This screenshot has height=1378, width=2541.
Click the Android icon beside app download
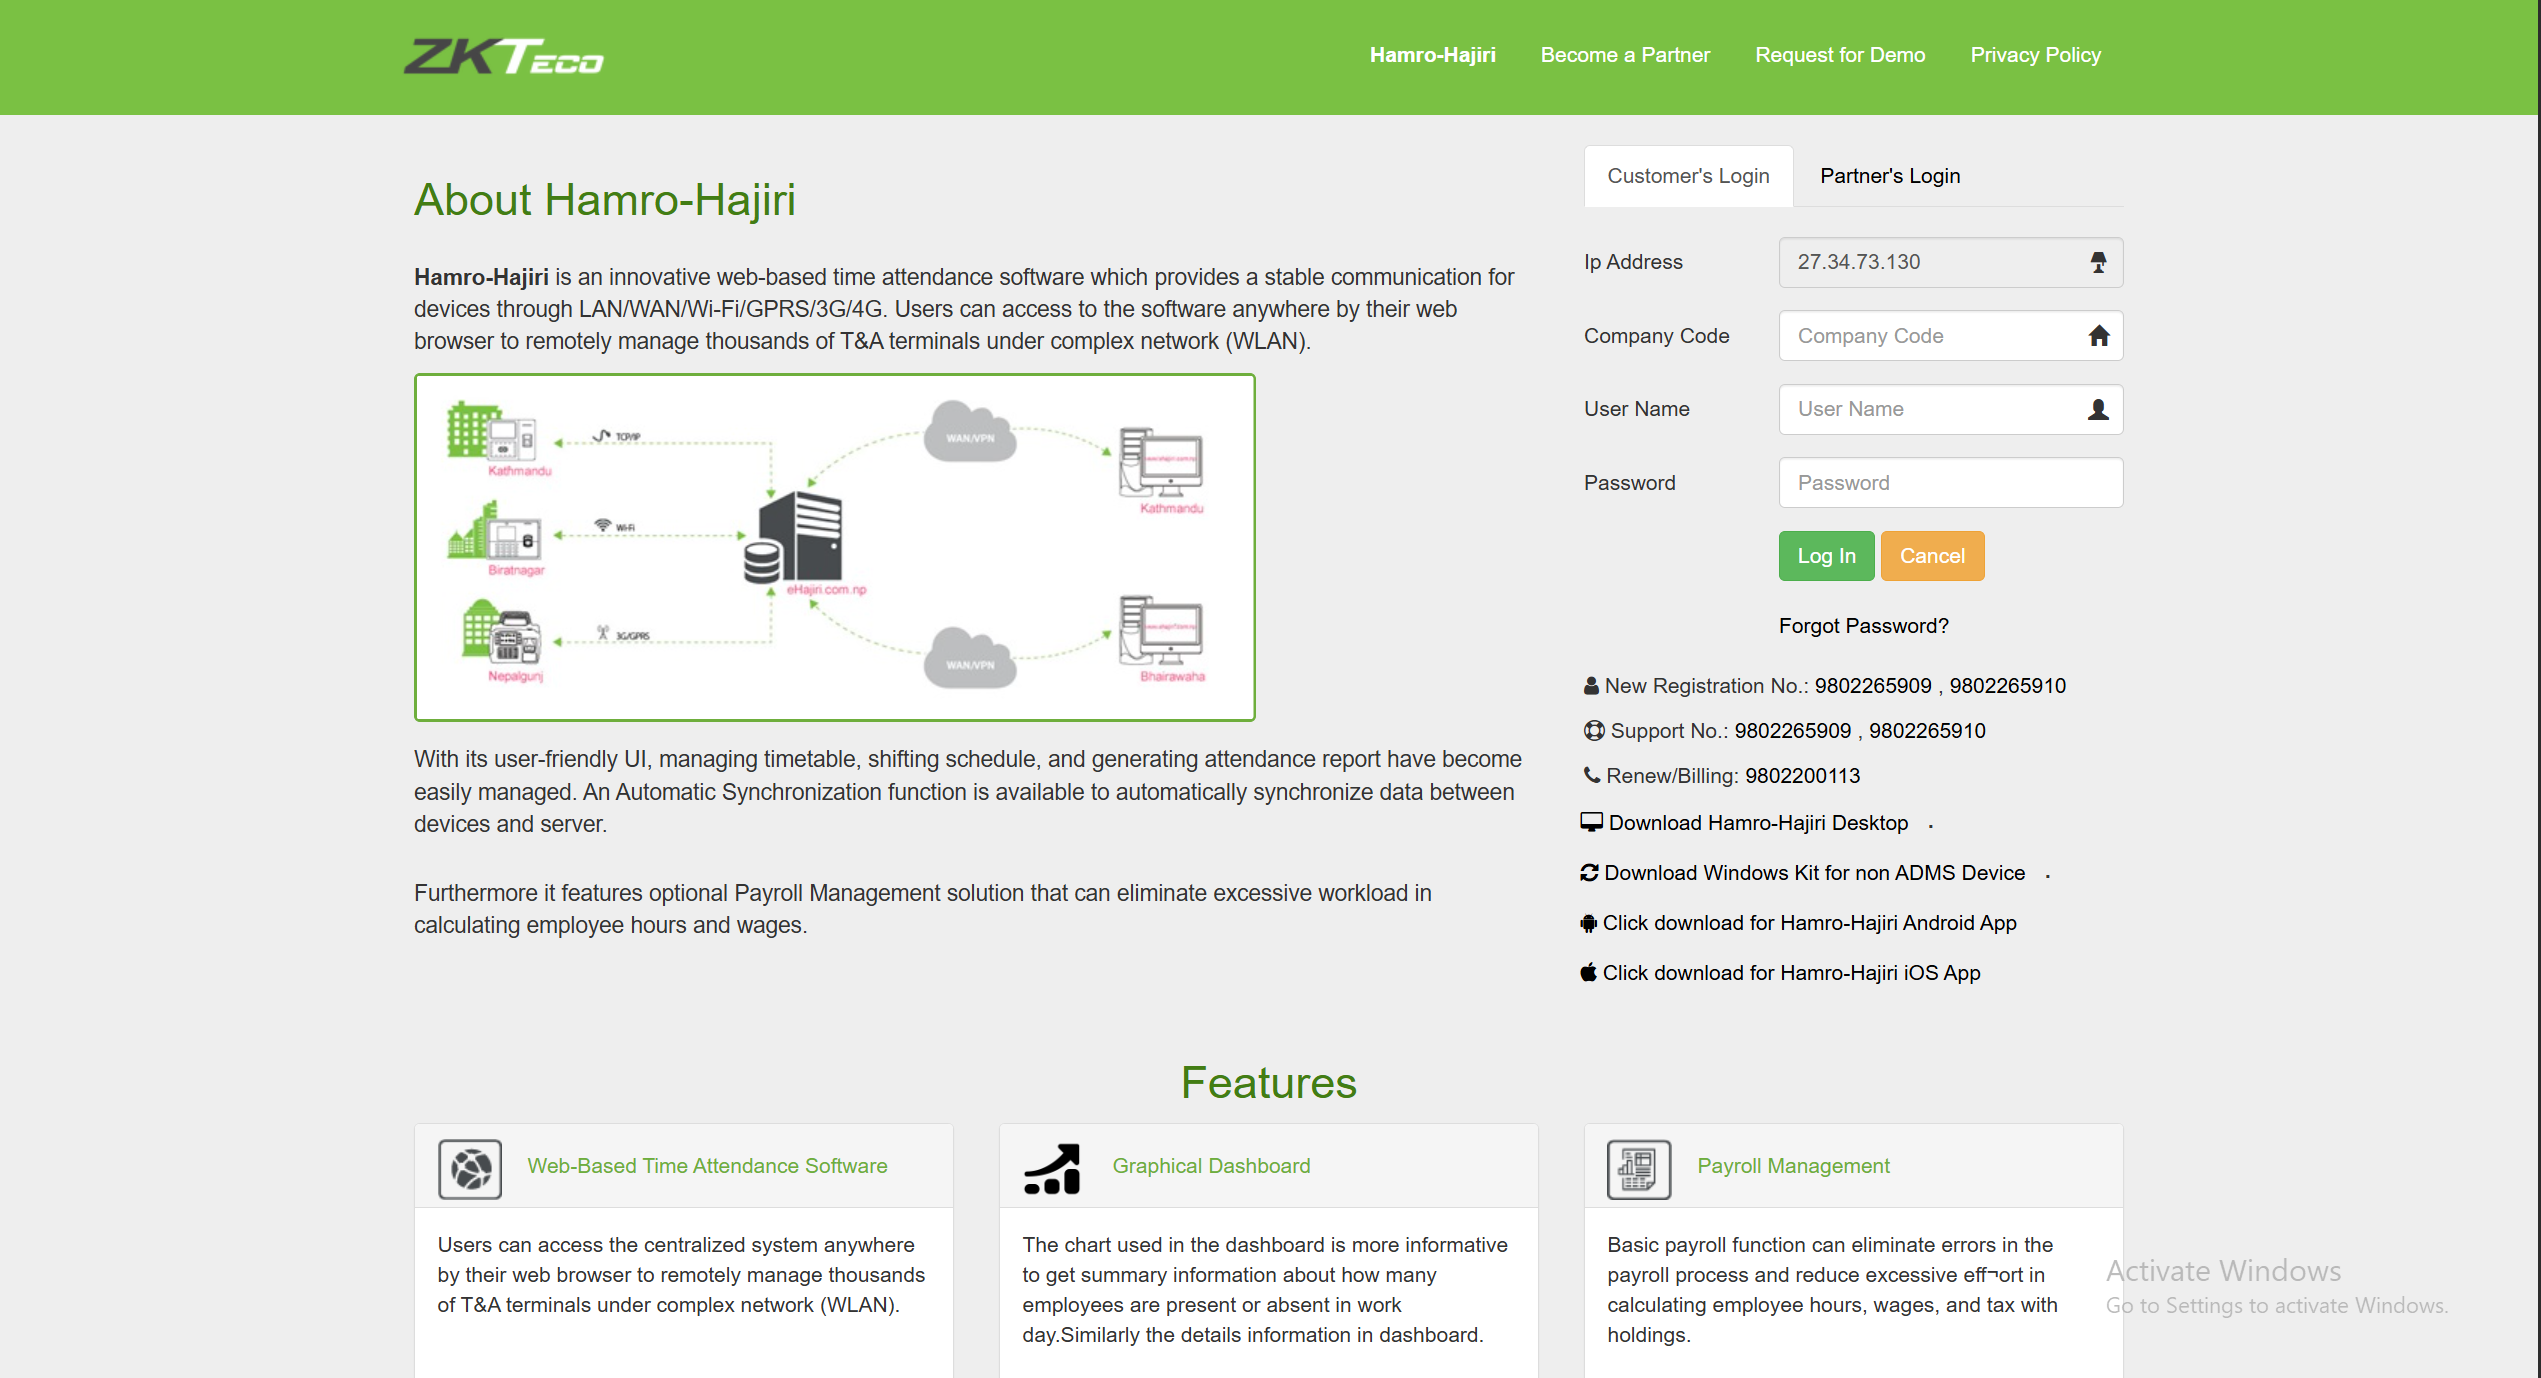[1588, 923]
